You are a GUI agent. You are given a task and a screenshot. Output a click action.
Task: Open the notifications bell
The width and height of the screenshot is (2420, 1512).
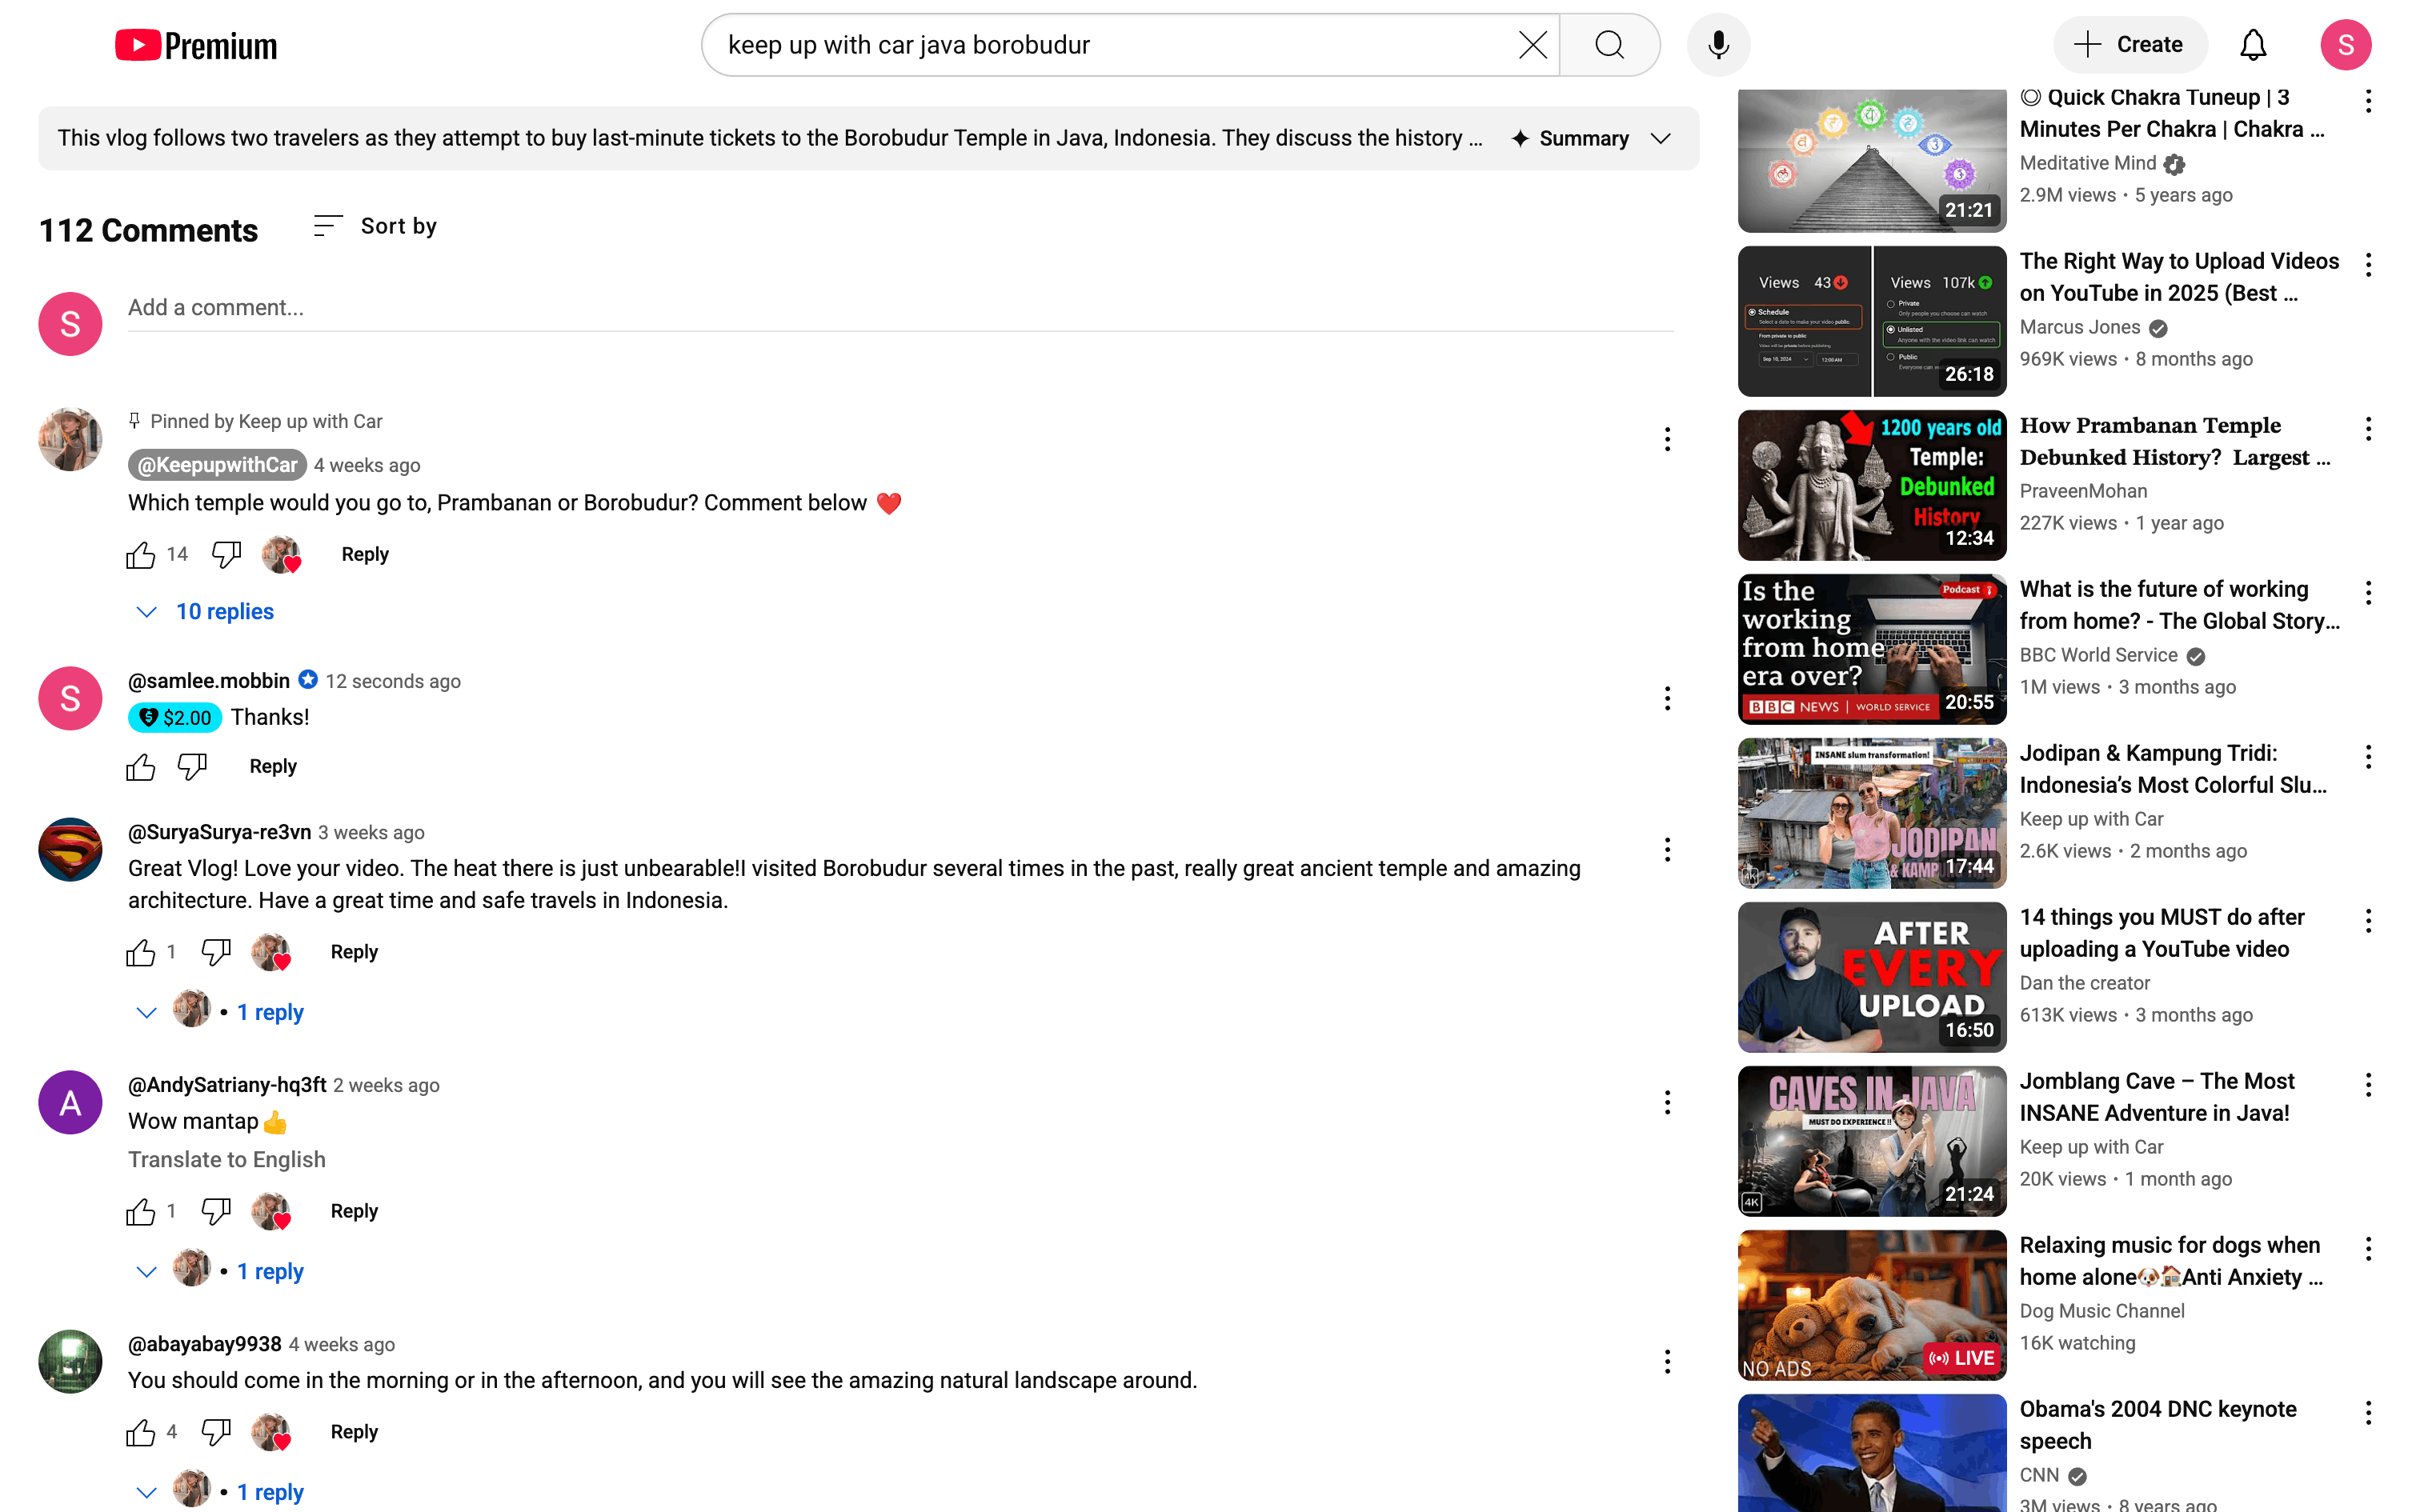(2252, 45)
